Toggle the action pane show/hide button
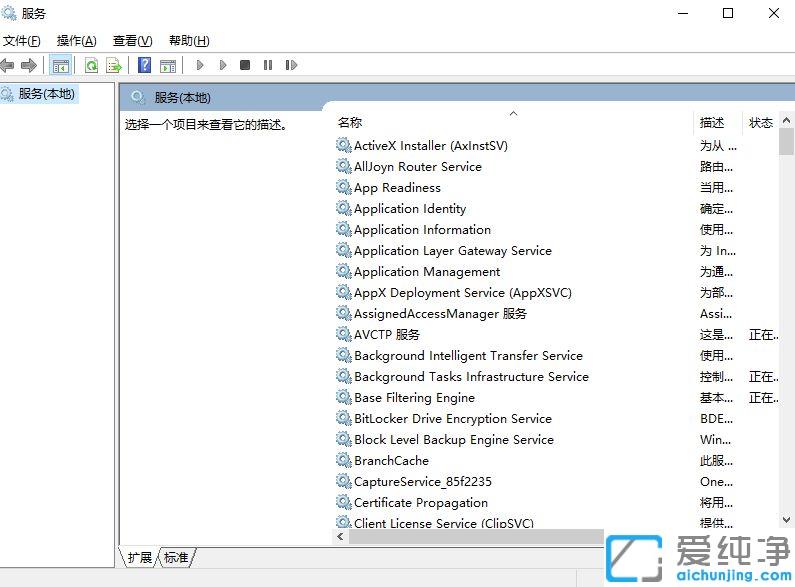The height and width of the screenshot is (587, 795). point(168,66)
